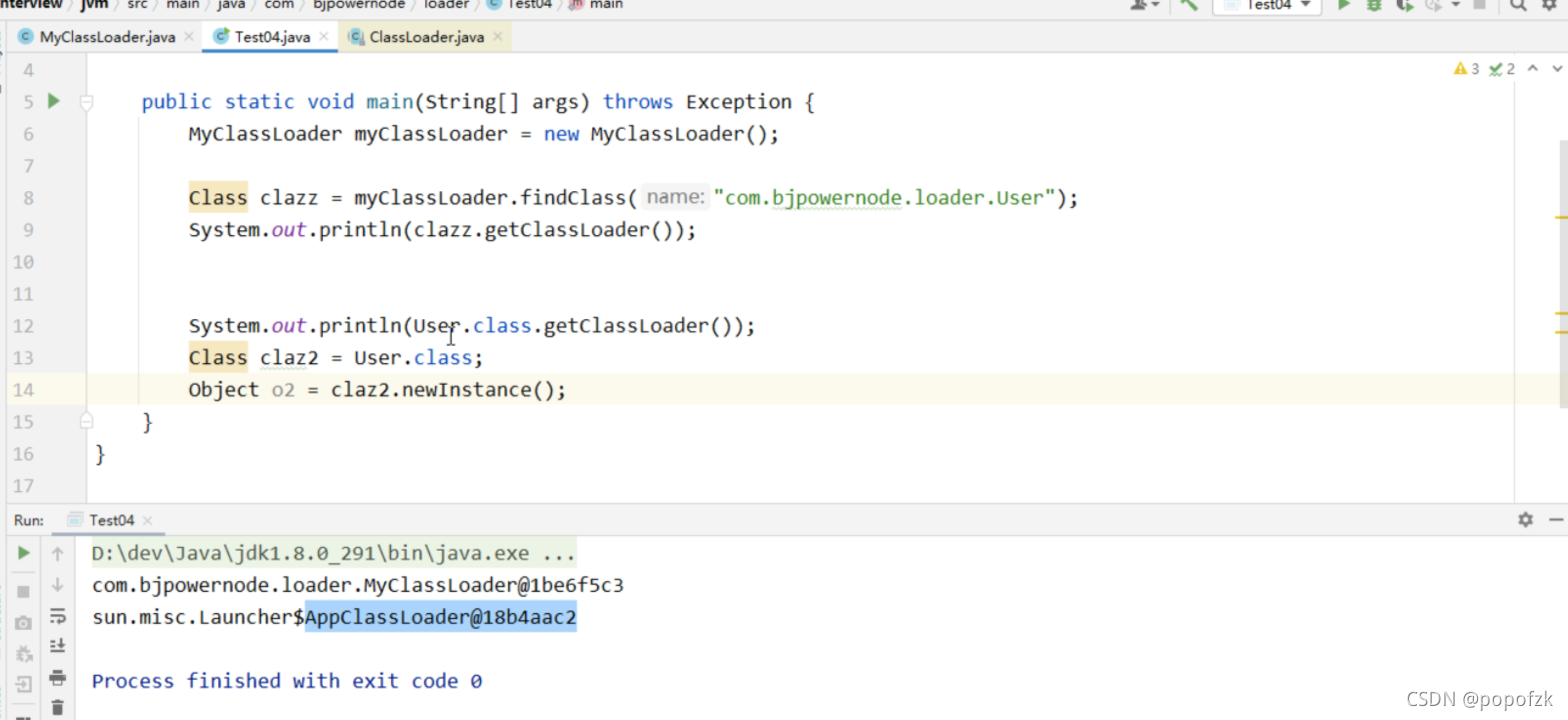Click the "com.bjpowernode.loader.User" string
This screenshot has height=720, width=1568.
tap(885, 198)
